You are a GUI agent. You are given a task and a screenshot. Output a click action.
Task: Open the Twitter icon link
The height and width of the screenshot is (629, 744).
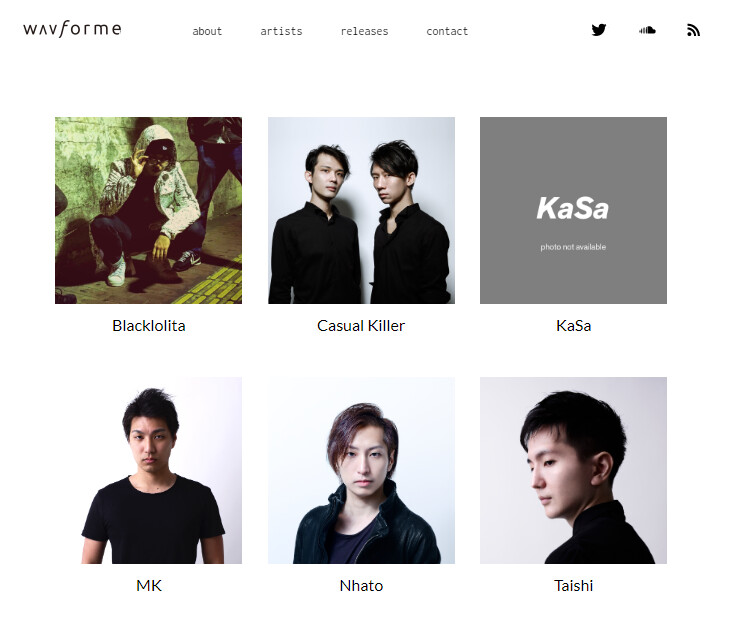click(599, 30)
